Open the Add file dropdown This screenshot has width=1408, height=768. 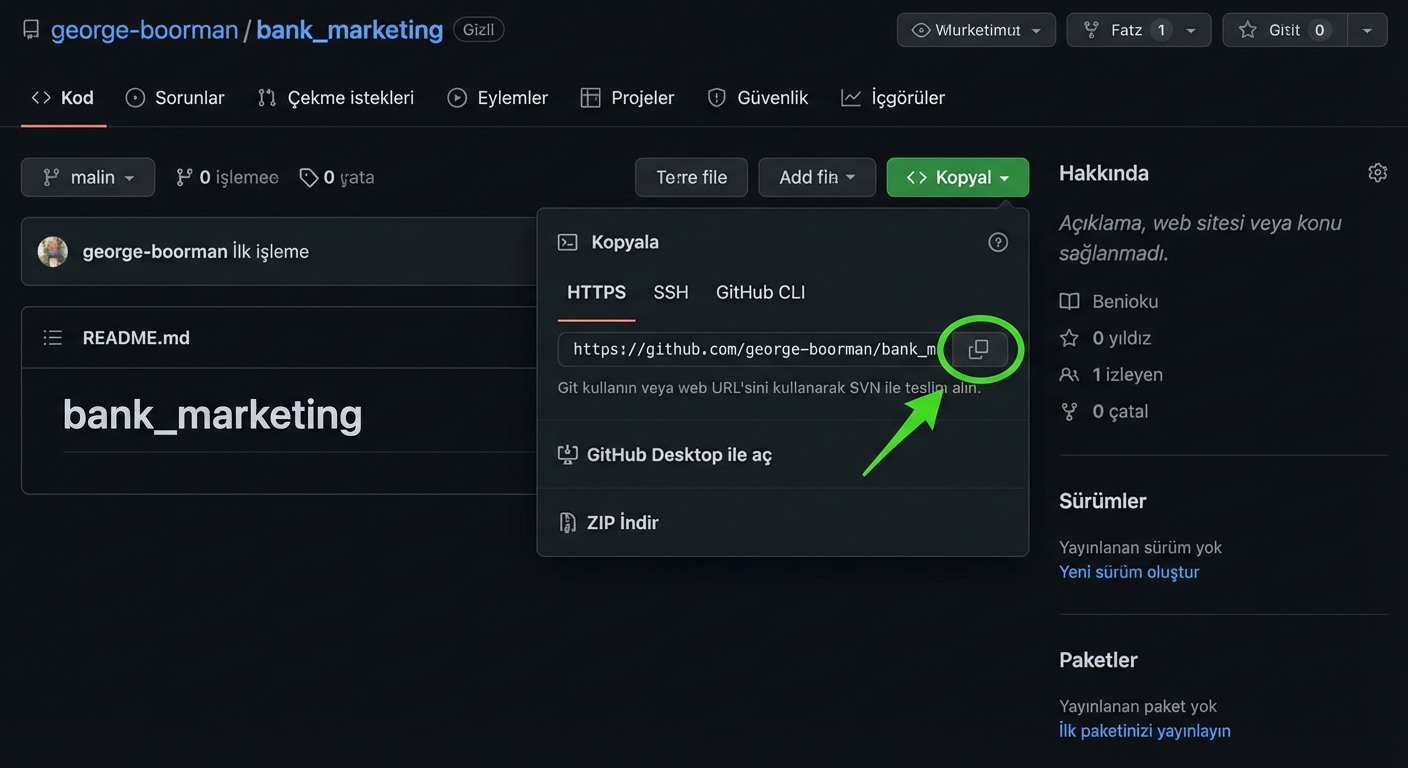tap(817, 177)
